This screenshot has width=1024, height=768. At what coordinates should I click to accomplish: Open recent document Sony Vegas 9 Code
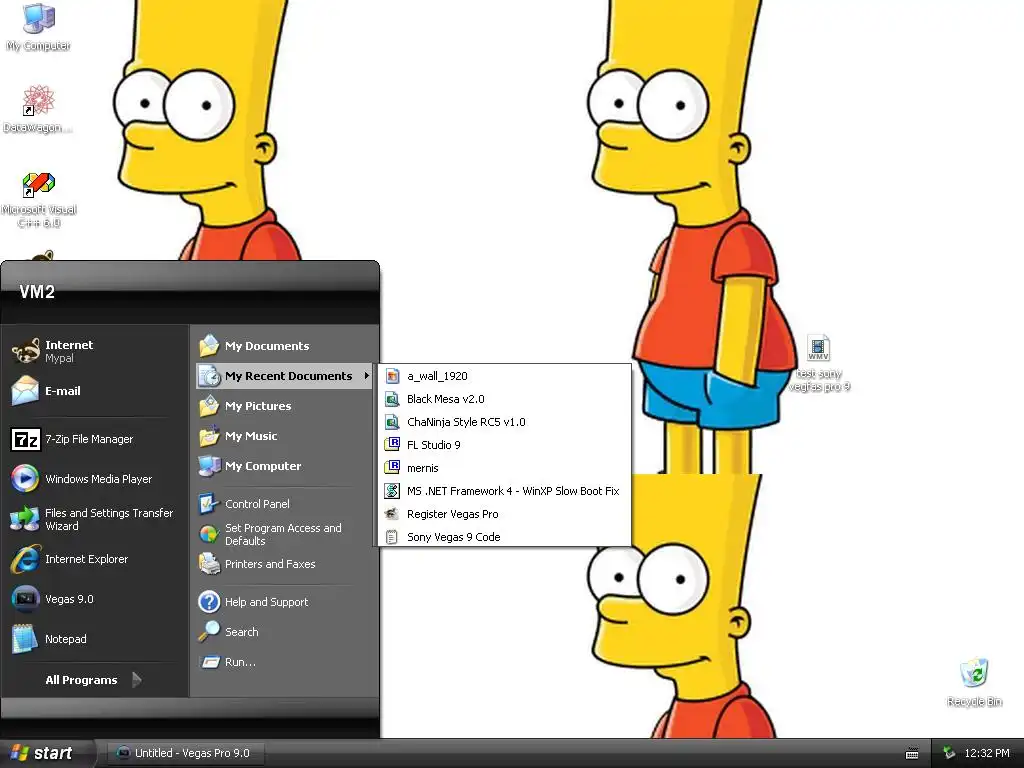[505, 537]
